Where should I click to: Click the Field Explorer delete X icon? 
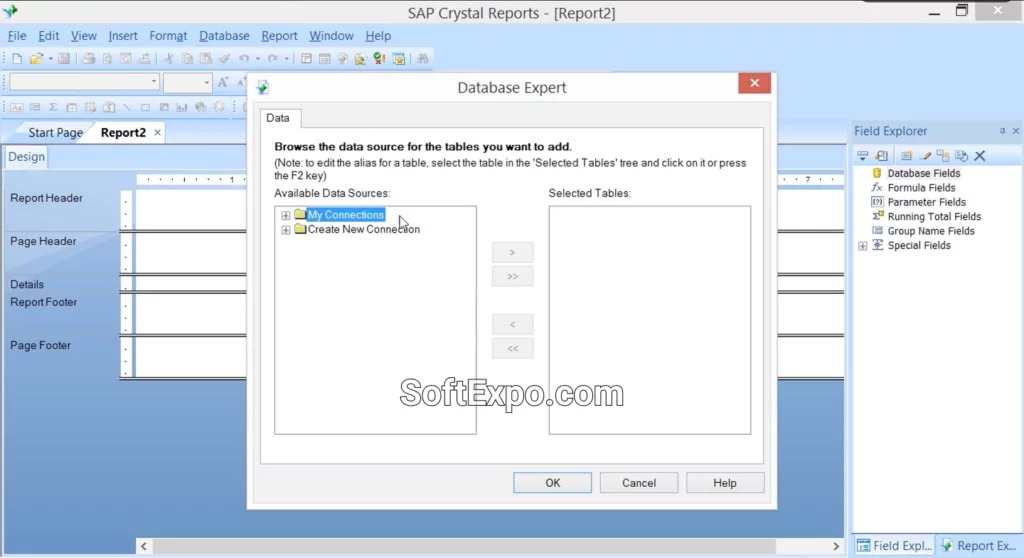tap(980, 156)
